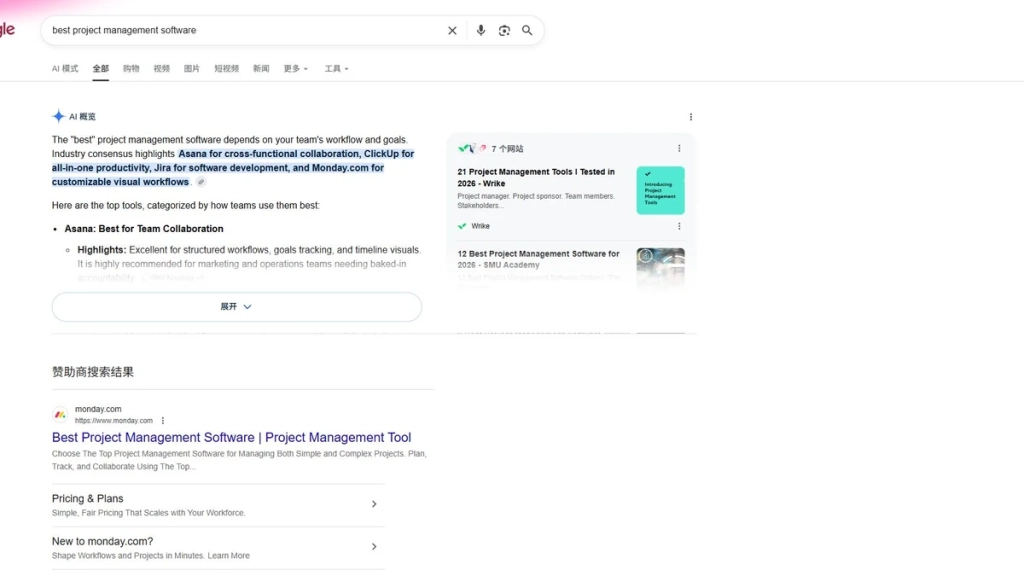Expand the Pricing & Plans chevron
Screen dimensions: 1024x576
point(374,504)
